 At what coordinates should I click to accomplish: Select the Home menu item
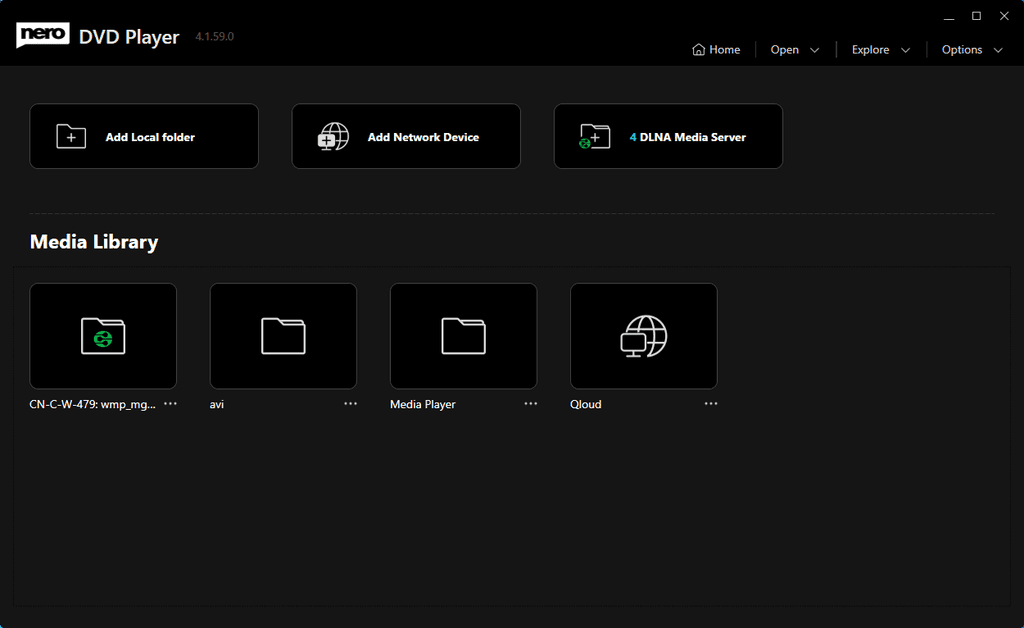(716, 49)
